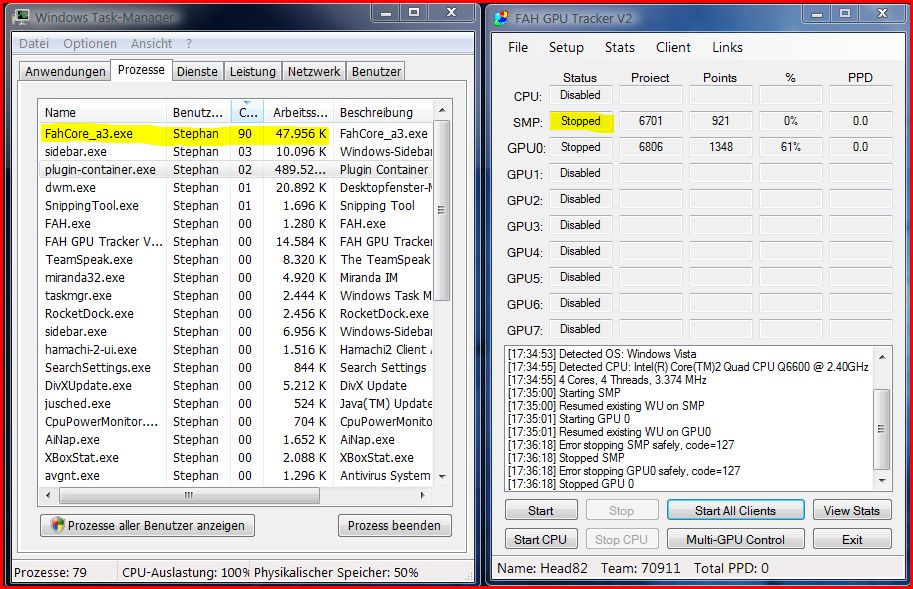The image size is (913, 589).
Task: Select dwm.exe process row
Action: 236,187
